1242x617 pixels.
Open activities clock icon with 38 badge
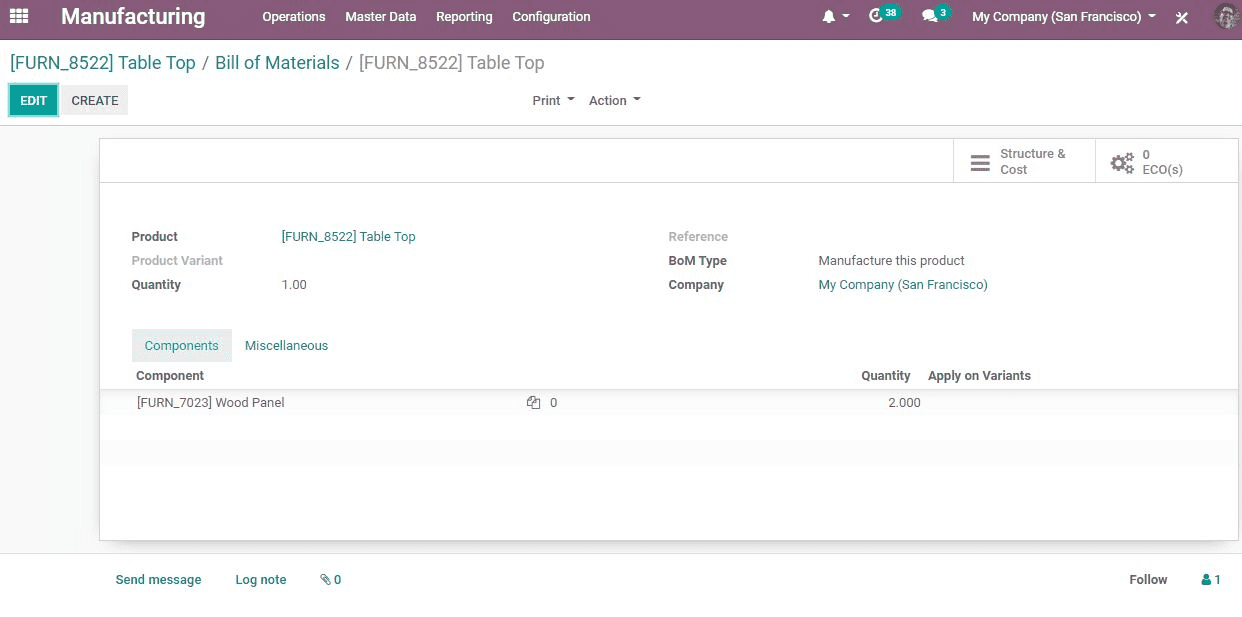click(x=876, y=16)
